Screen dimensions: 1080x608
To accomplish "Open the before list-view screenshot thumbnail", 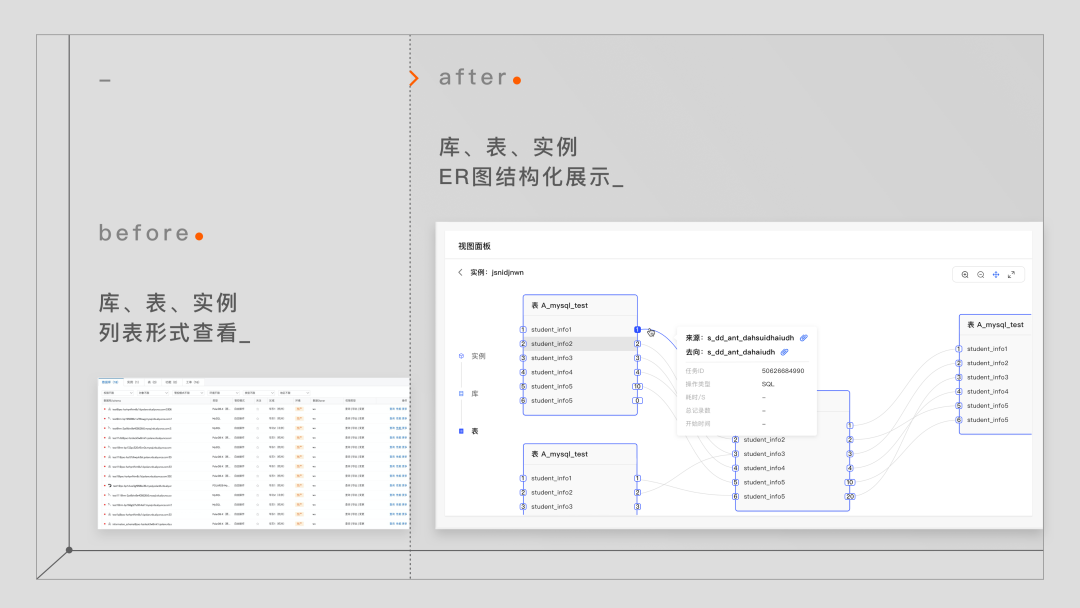I will [254, 453].
